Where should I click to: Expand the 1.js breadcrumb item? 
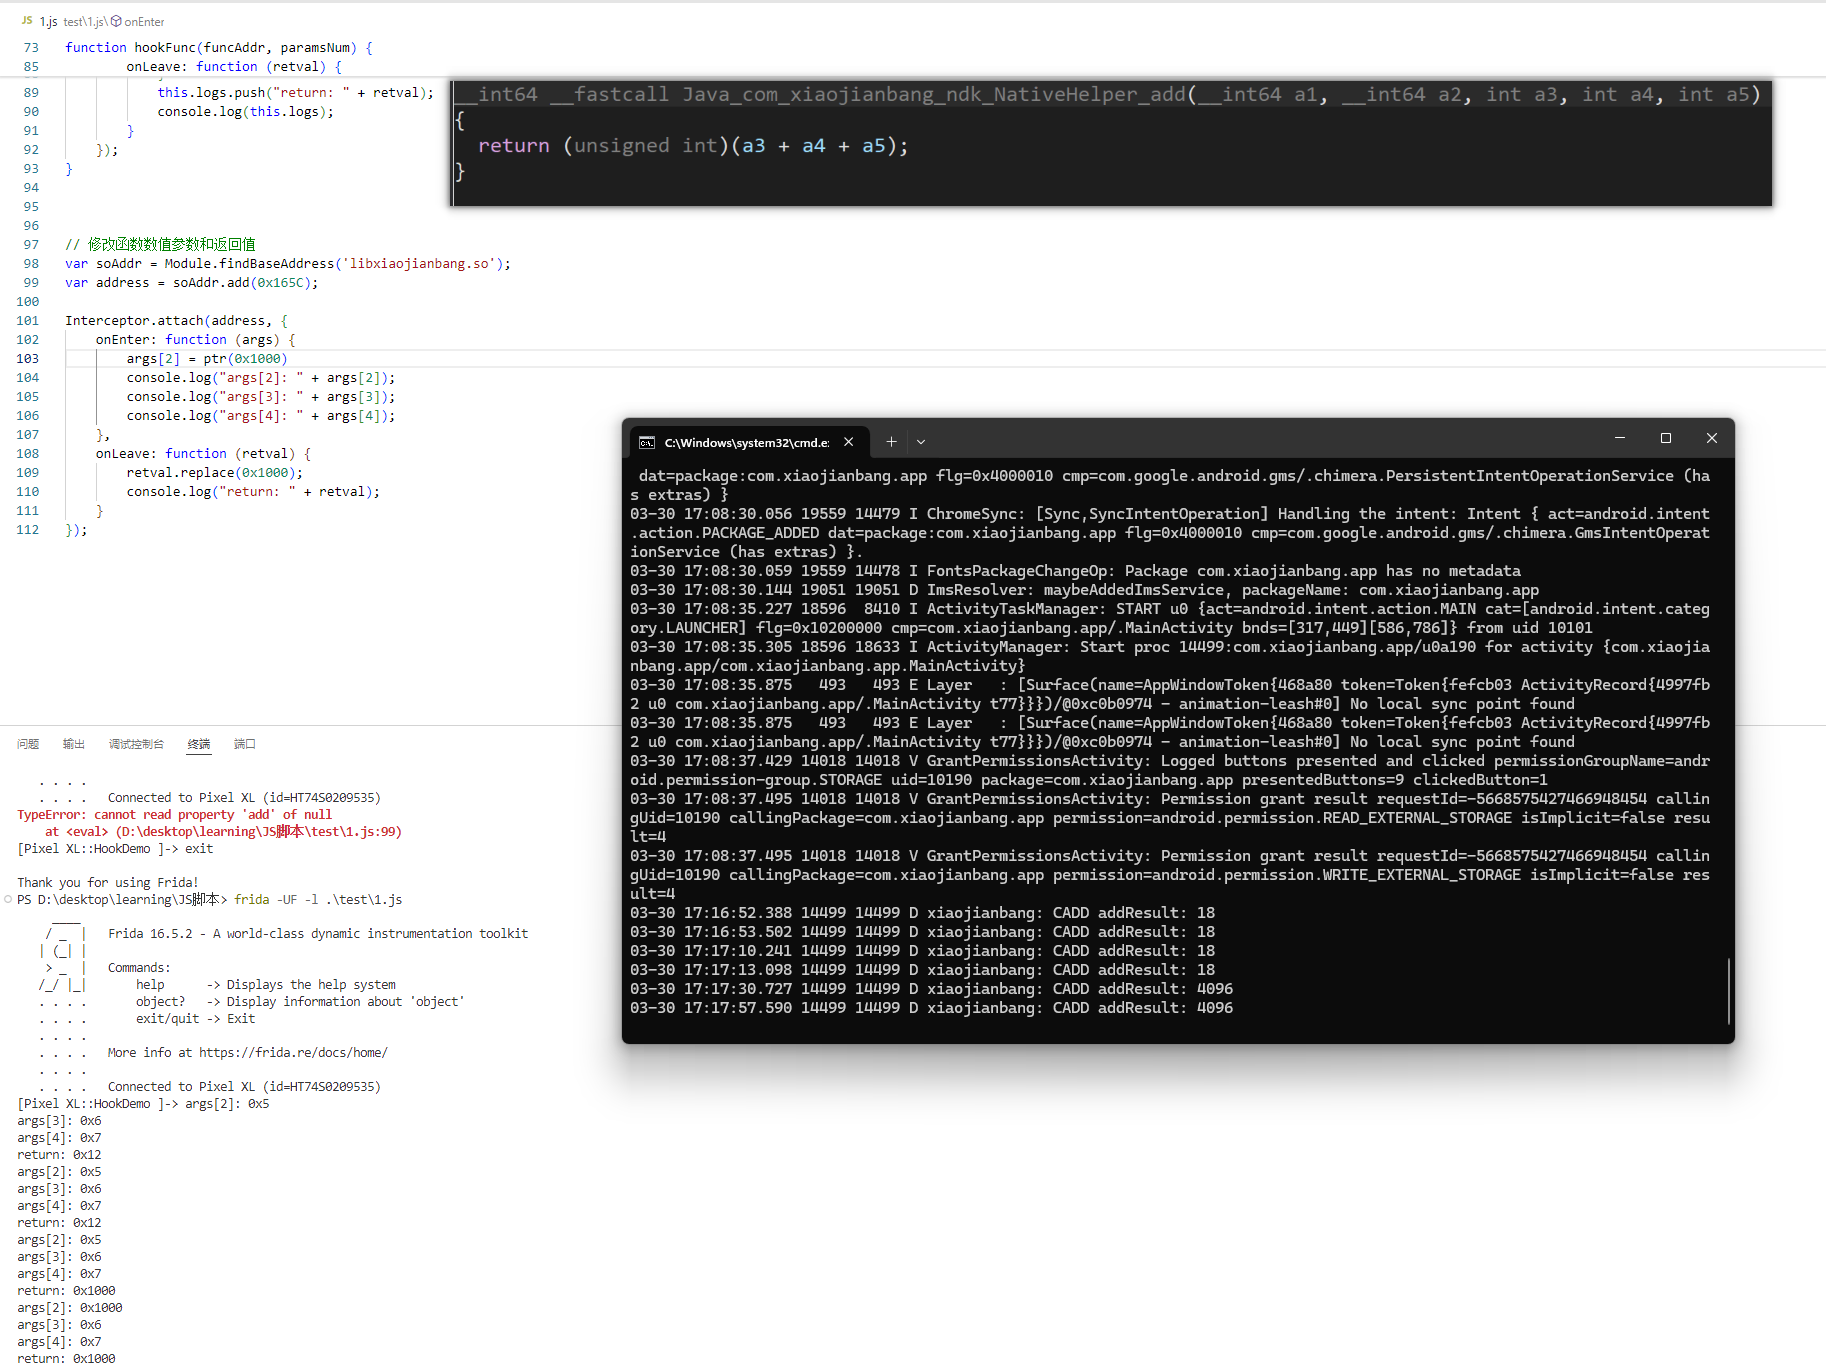point(49,21)
